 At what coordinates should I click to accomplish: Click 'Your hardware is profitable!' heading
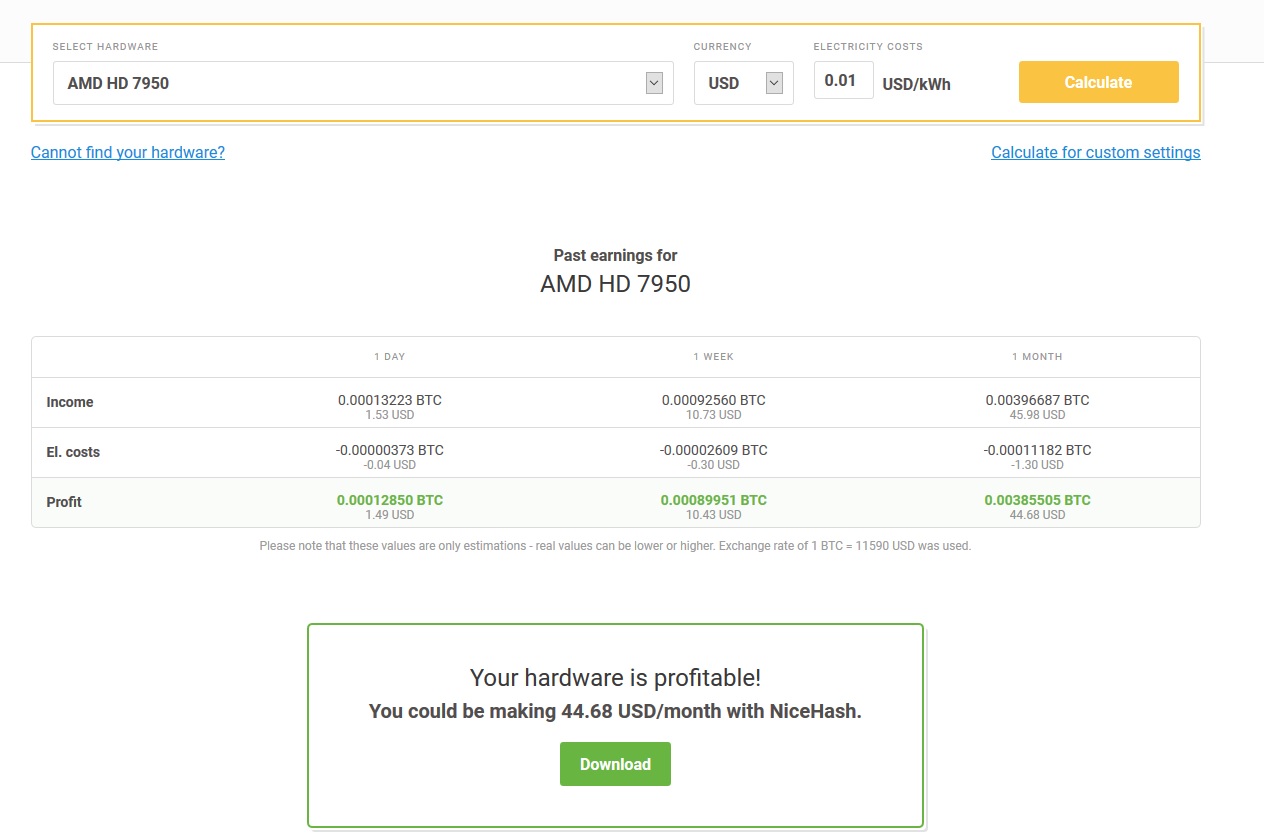pos(615,677)
